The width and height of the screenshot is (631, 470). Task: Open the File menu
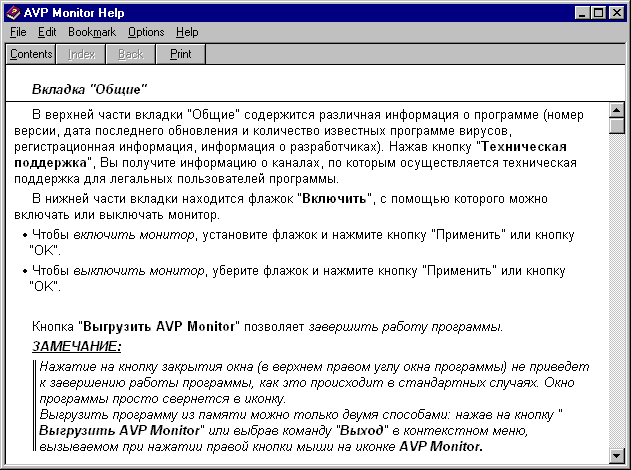[x=18, y=32]
